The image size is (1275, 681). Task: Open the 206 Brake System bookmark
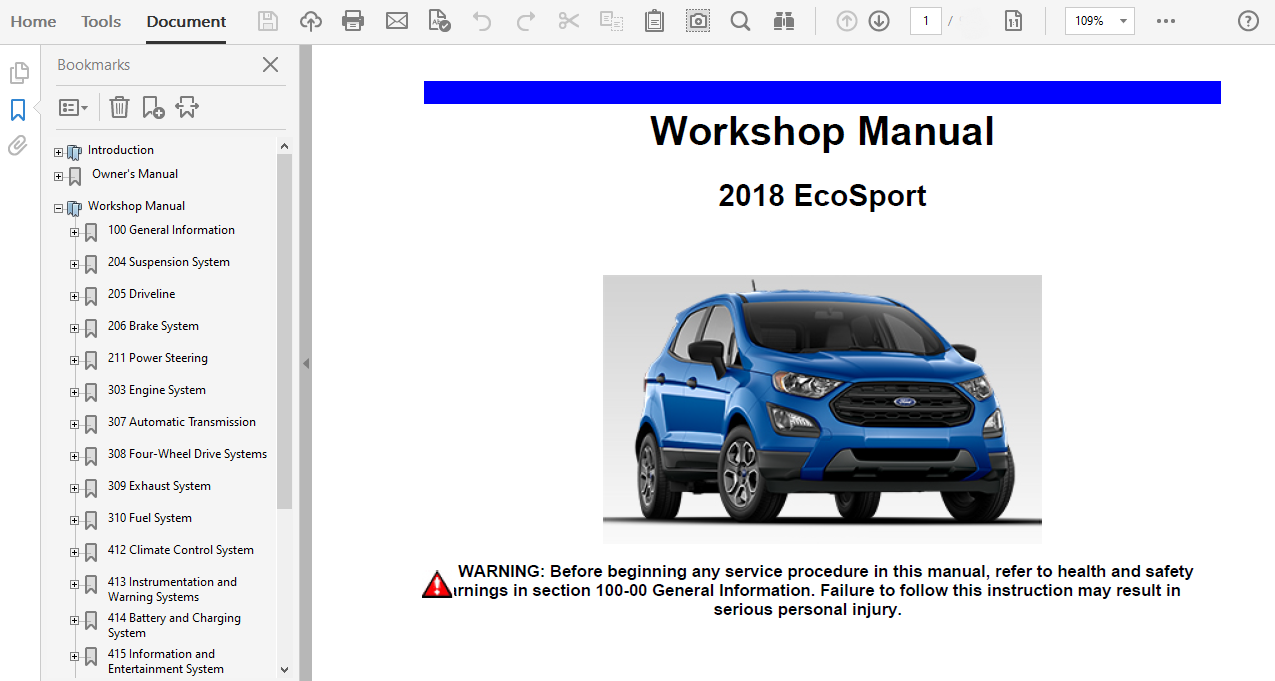[153, 326]
